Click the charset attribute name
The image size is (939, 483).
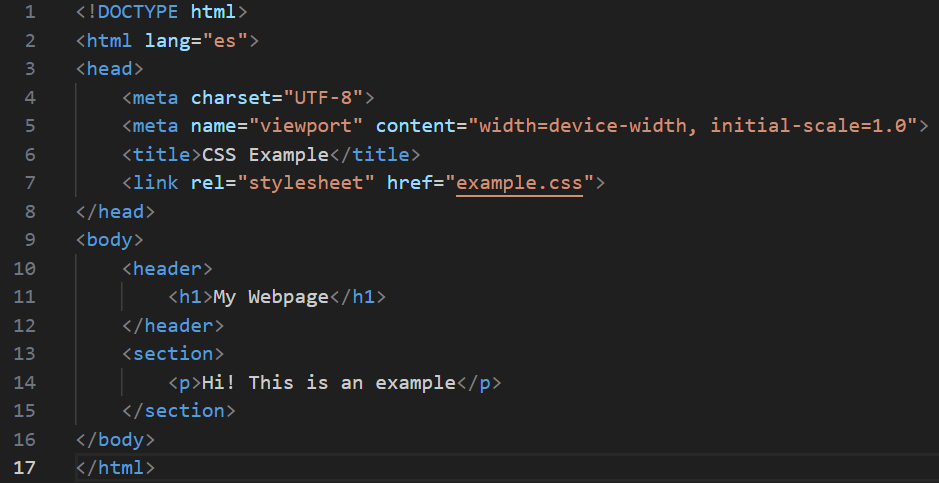click(231, 98)
